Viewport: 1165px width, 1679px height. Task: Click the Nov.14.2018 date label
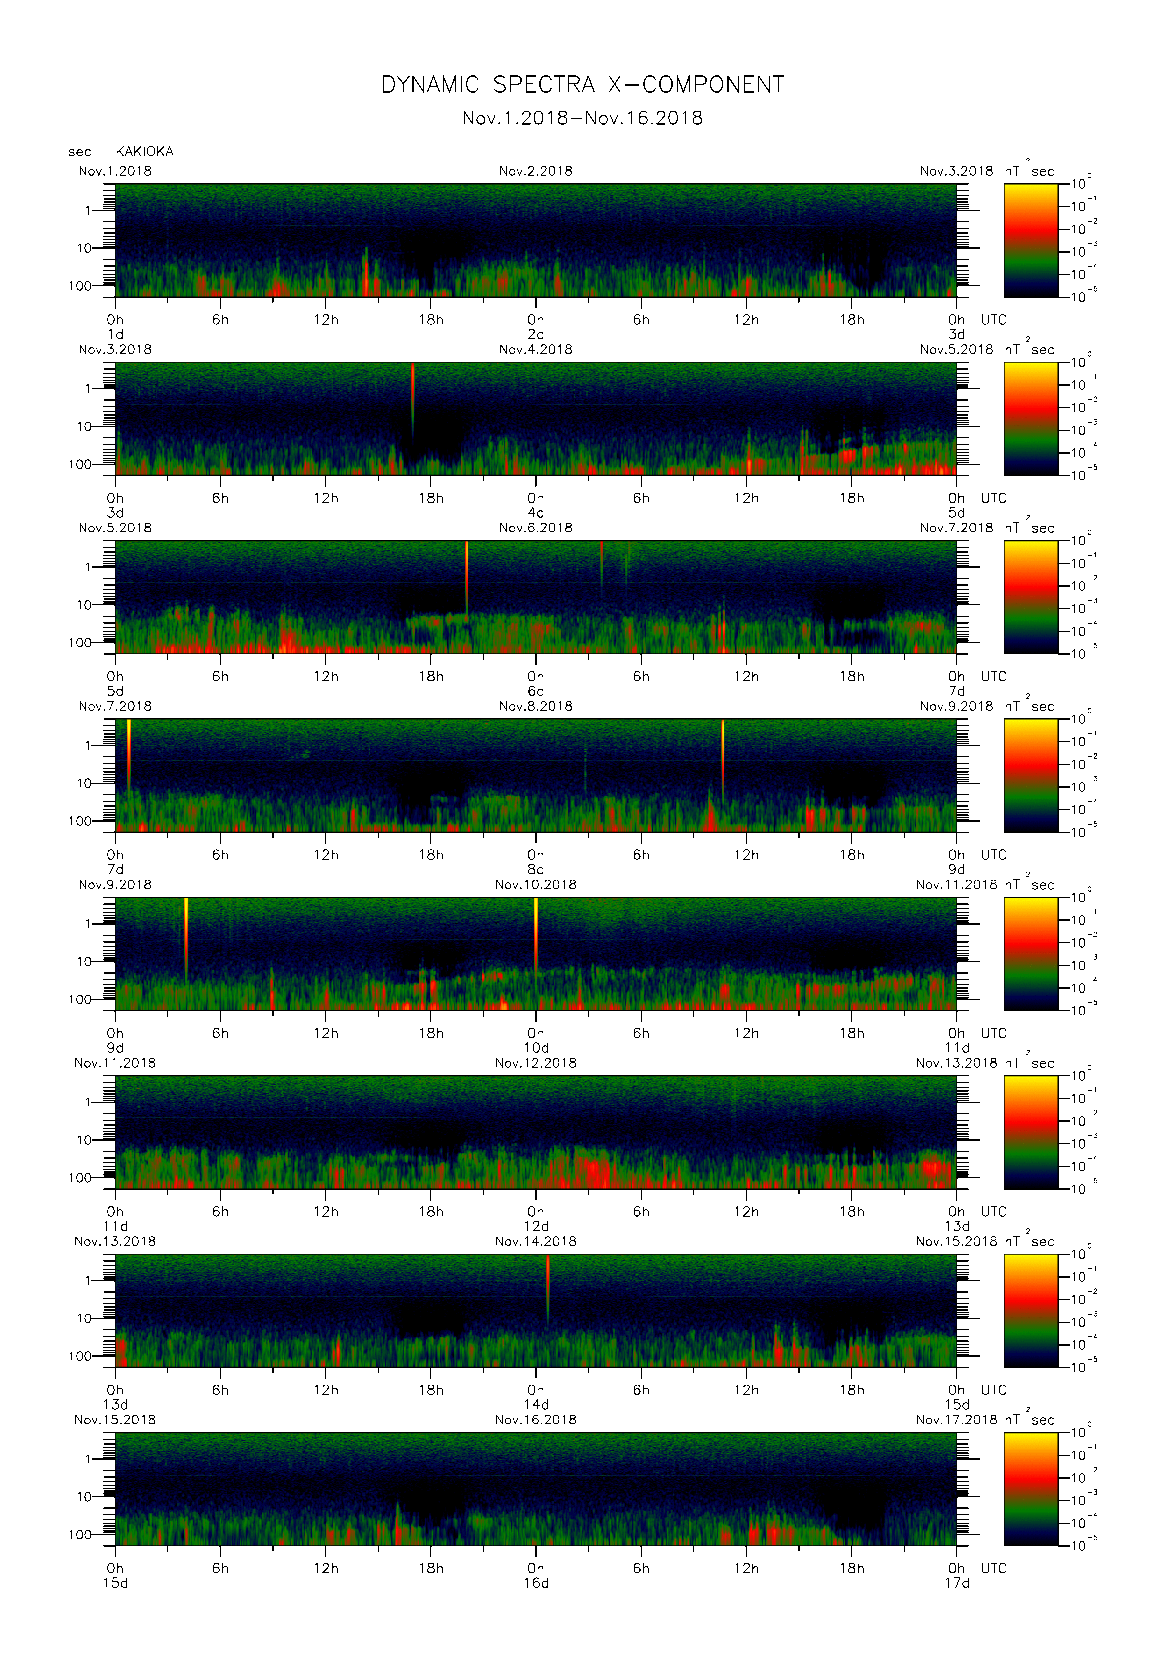tap(536, 1241)
